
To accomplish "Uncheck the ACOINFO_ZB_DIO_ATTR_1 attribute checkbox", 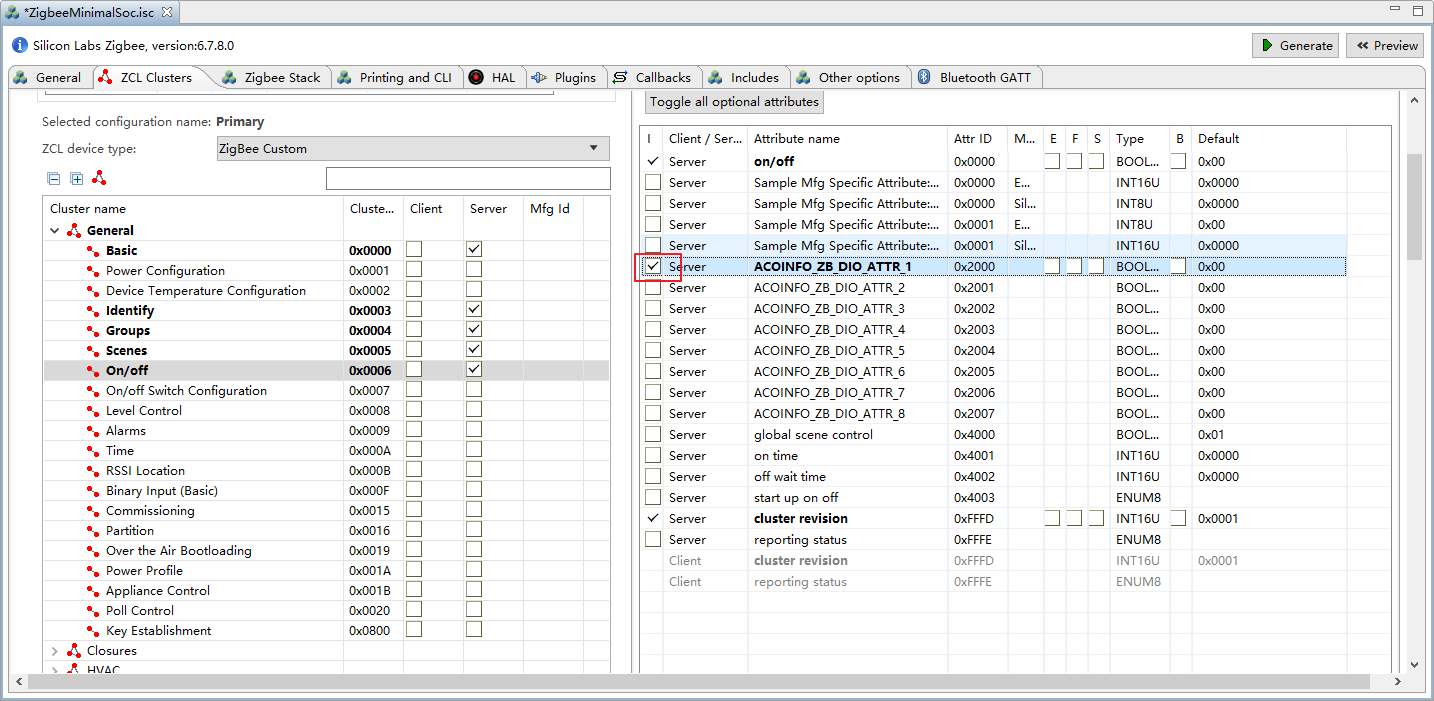I will click(x=653, y=267).
